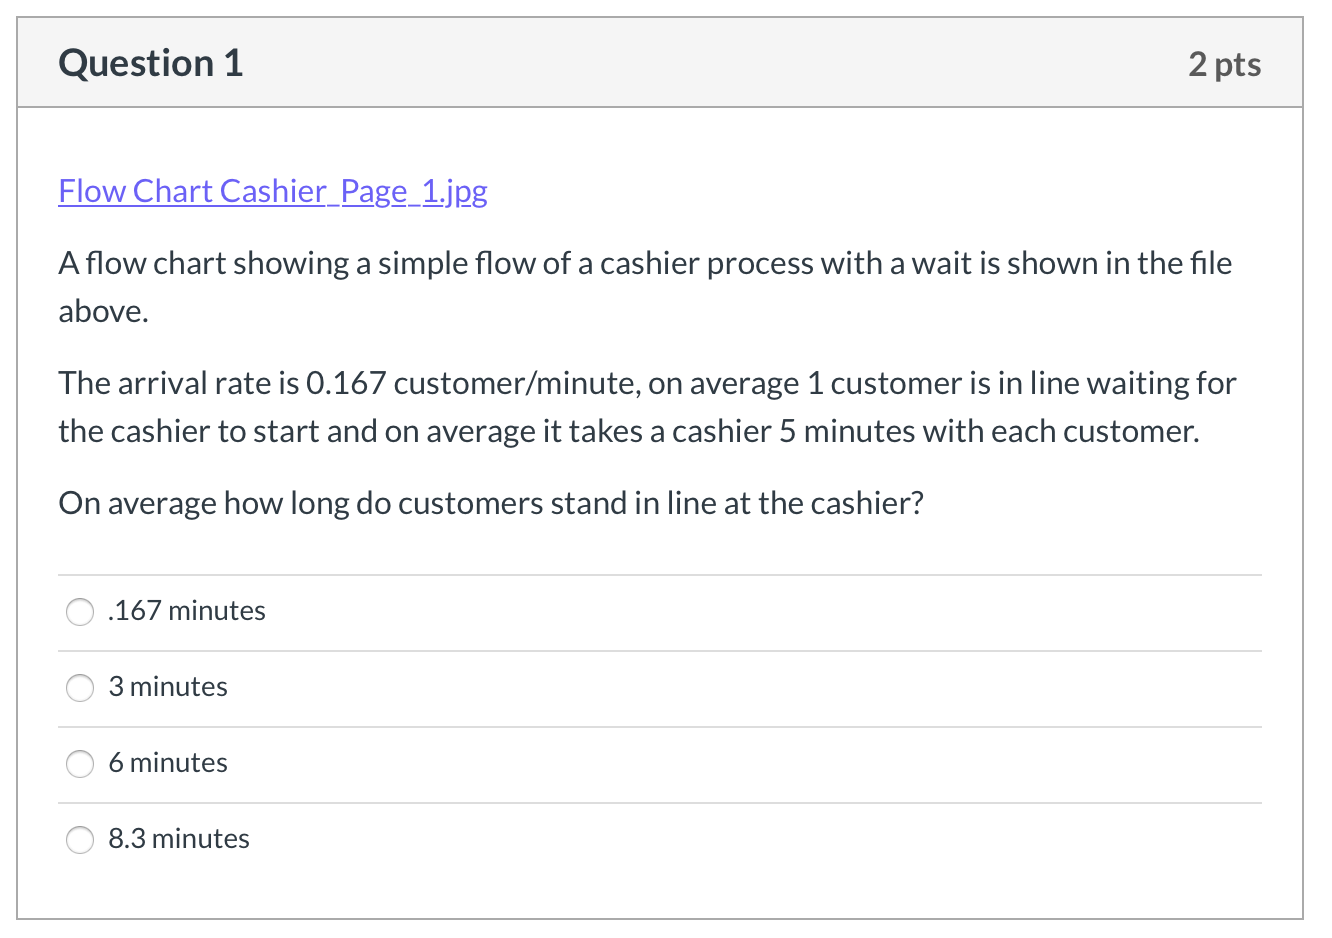Select the 6 minutes radio button
The width and height of the screenshot is (1332, 938).
pyautogui.click(x=80, y=763)
